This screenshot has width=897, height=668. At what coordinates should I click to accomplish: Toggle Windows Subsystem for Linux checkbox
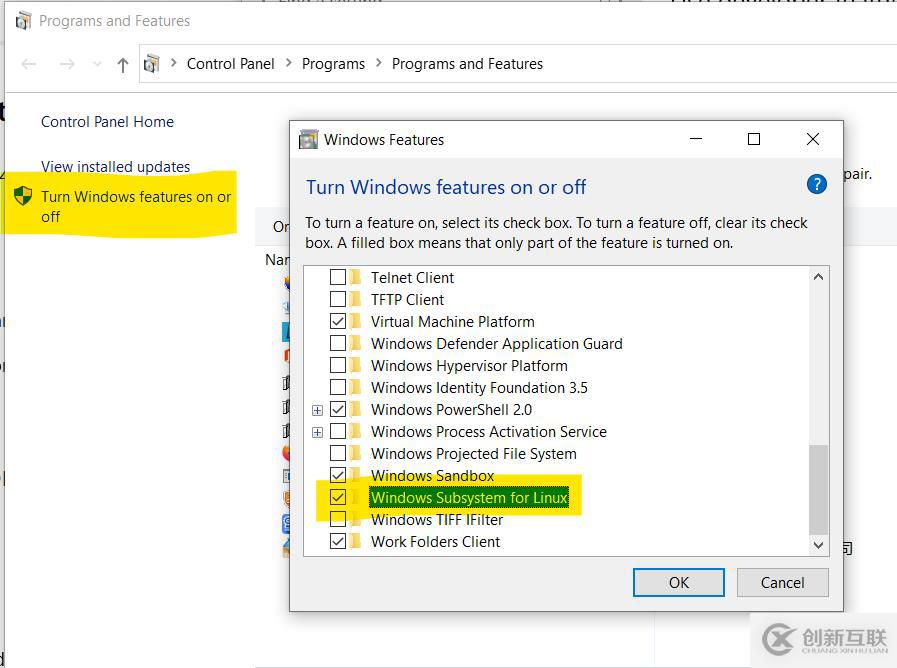tap(338, 498)
